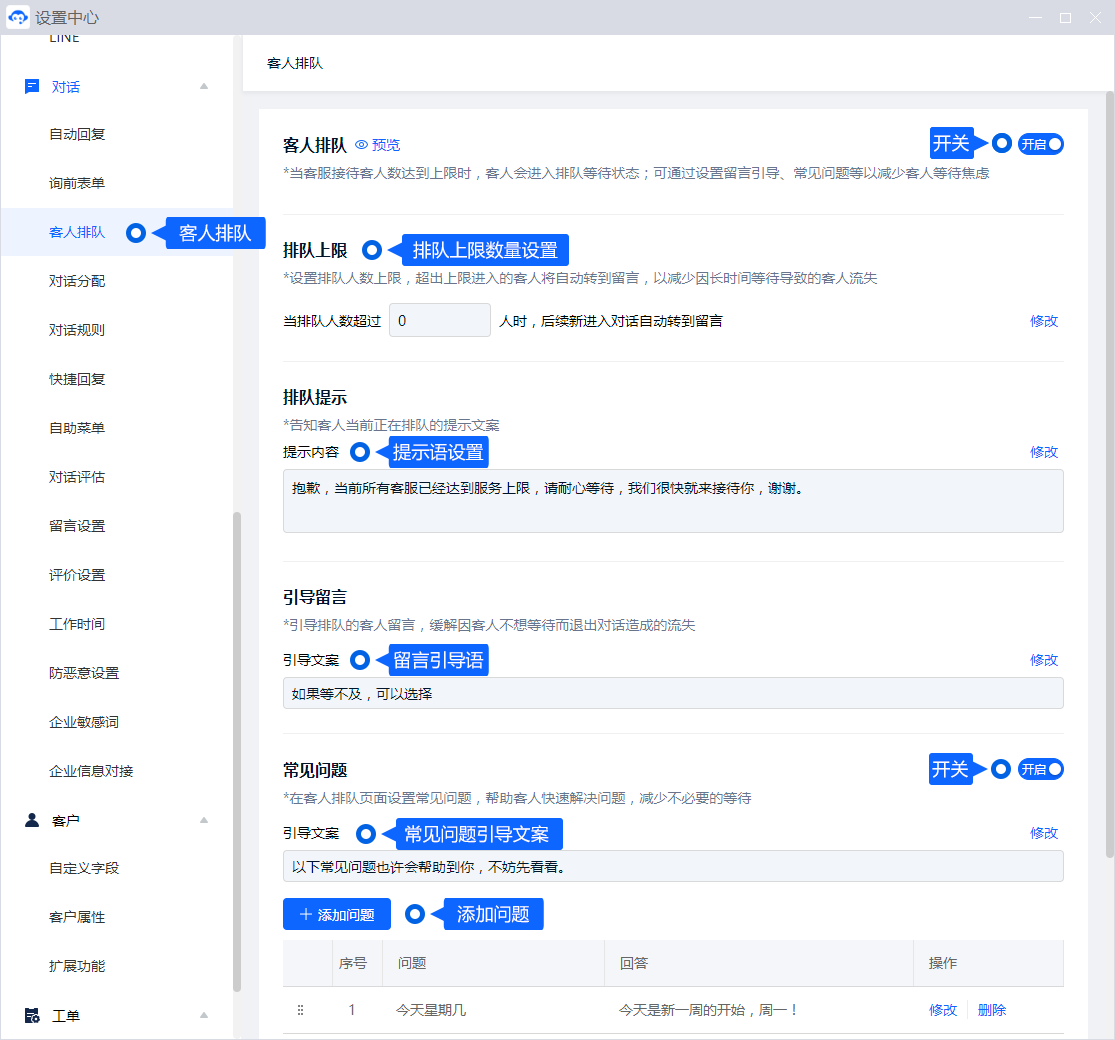
Task: Select 留言设置 in the sidebar
Action: point(78,526)
